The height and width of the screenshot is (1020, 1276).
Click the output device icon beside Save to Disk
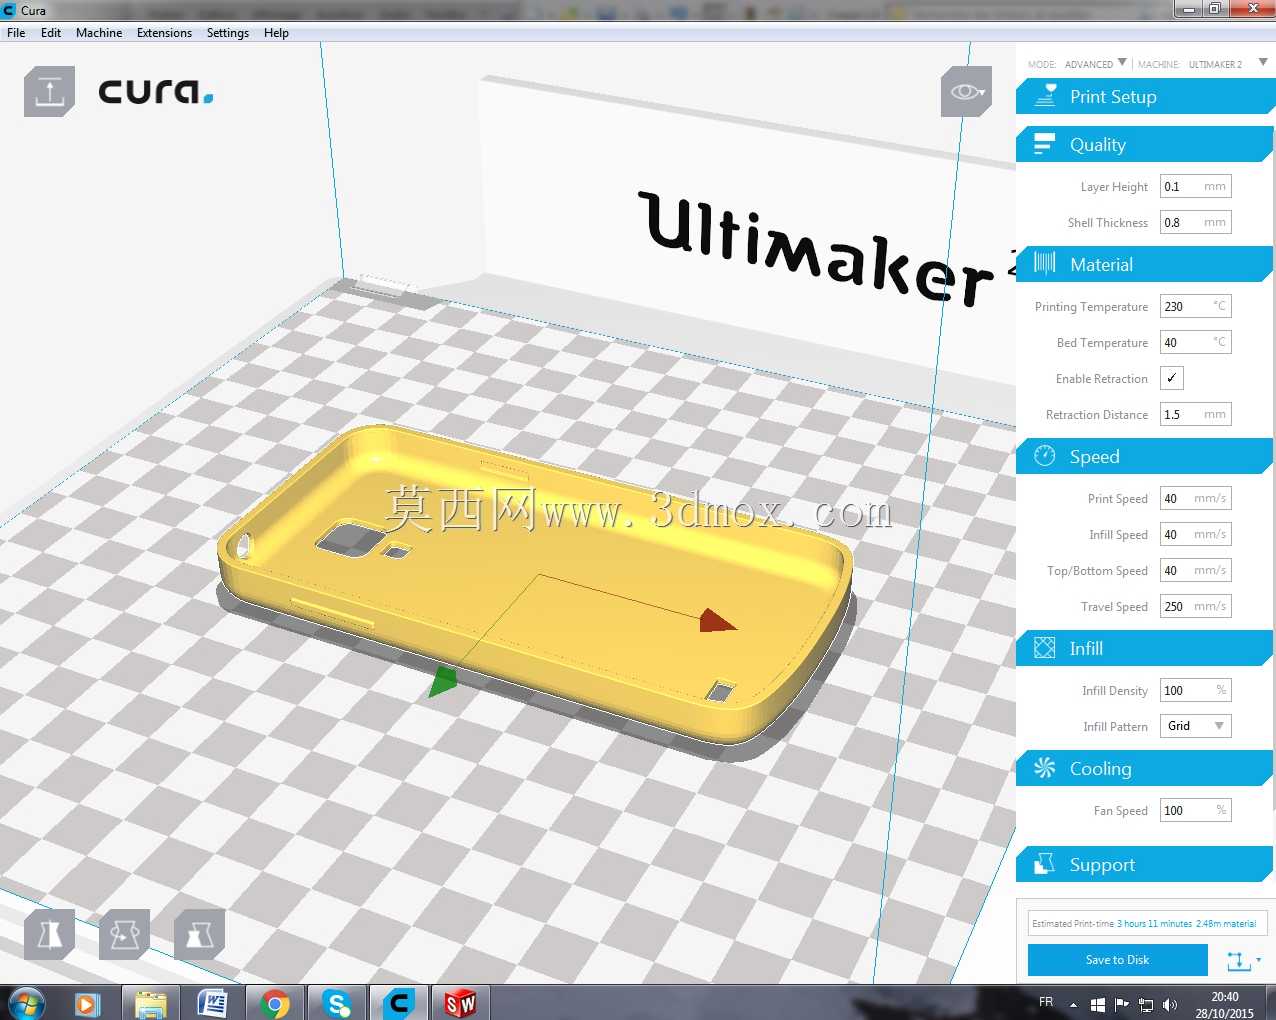pyautogui.click(x=1238, y=960)
